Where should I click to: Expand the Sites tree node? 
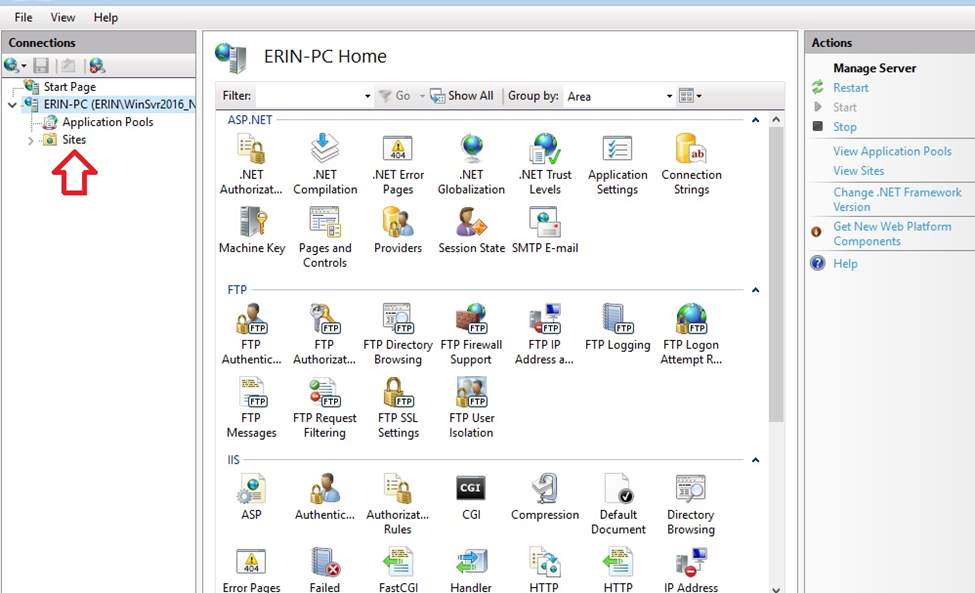(30, 141)
